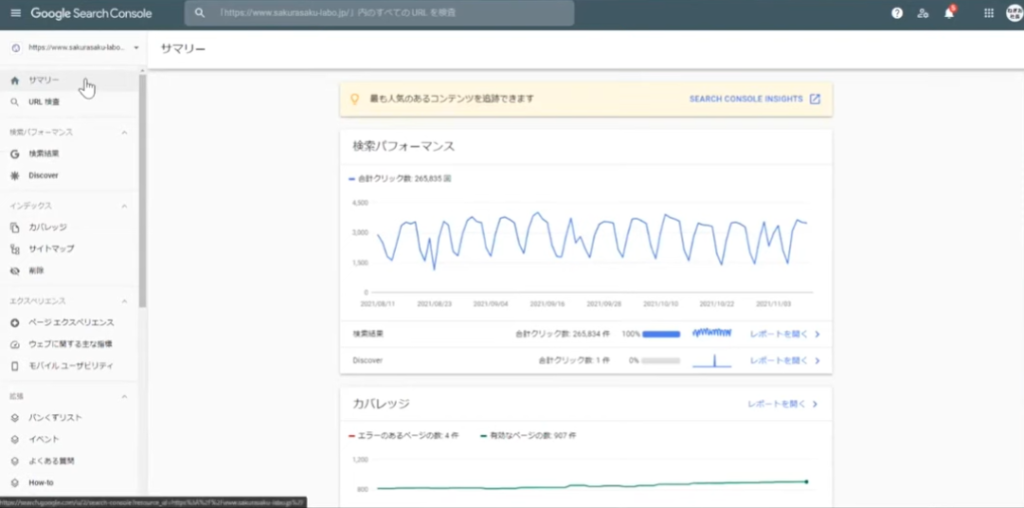Click the chevron in the 検索結果 row

click(x=817, y=334)
